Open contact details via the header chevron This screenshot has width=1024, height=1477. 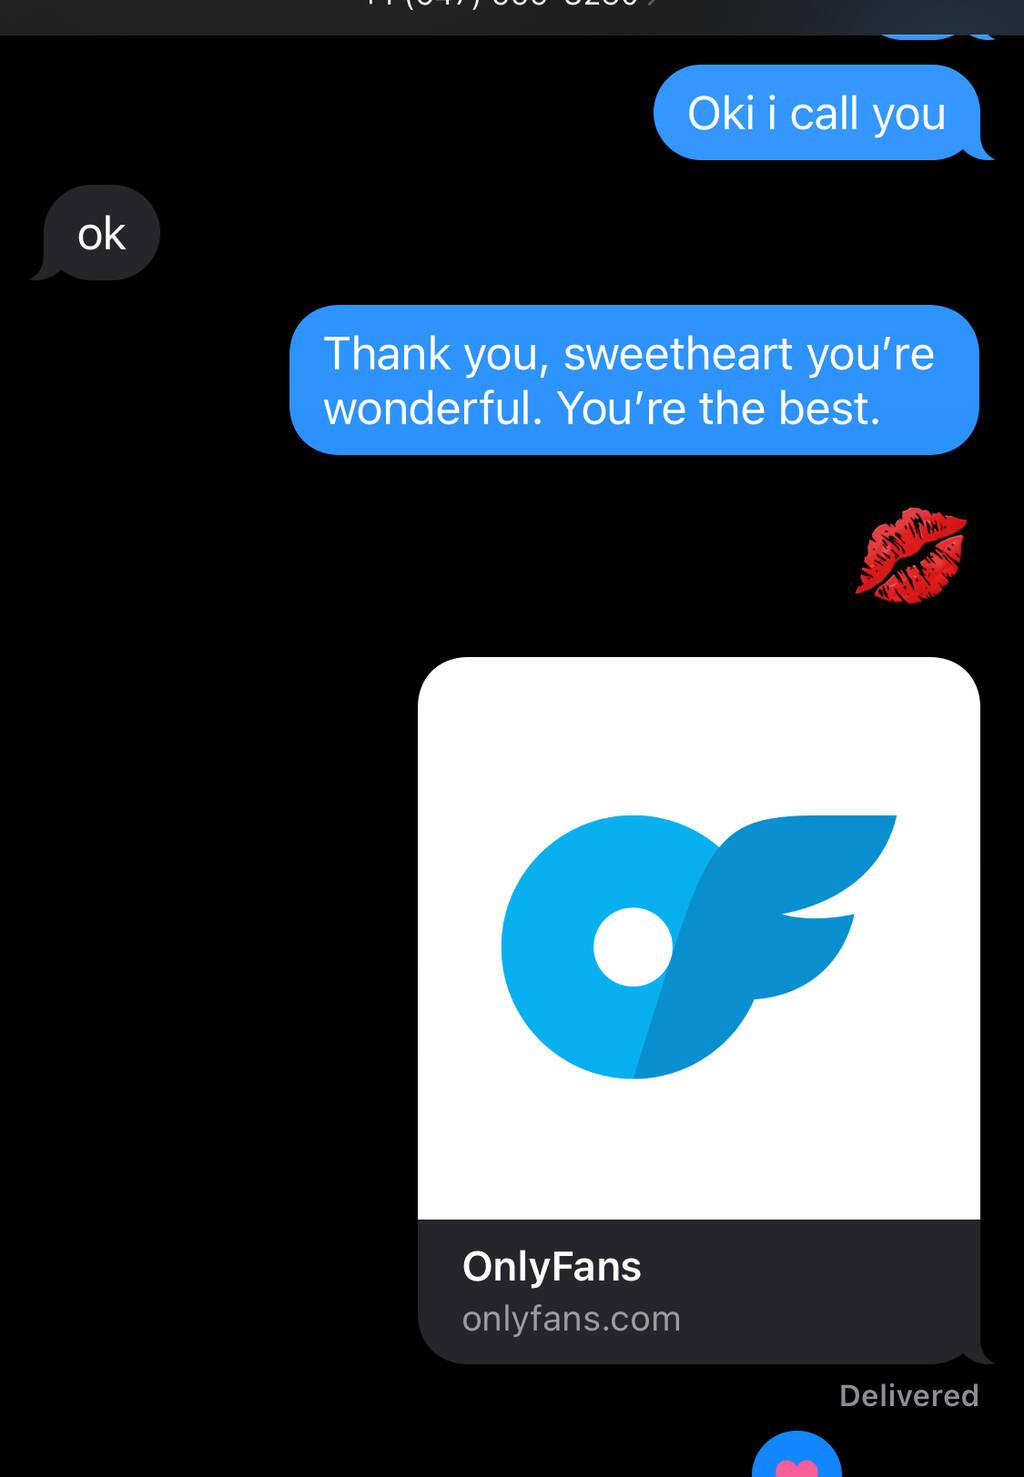tap(652, 4)
